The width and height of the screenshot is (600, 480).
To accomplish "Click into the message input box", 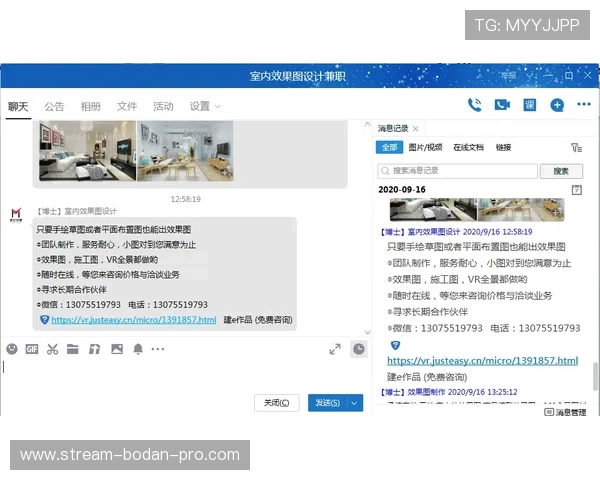I will click(184, 375).
